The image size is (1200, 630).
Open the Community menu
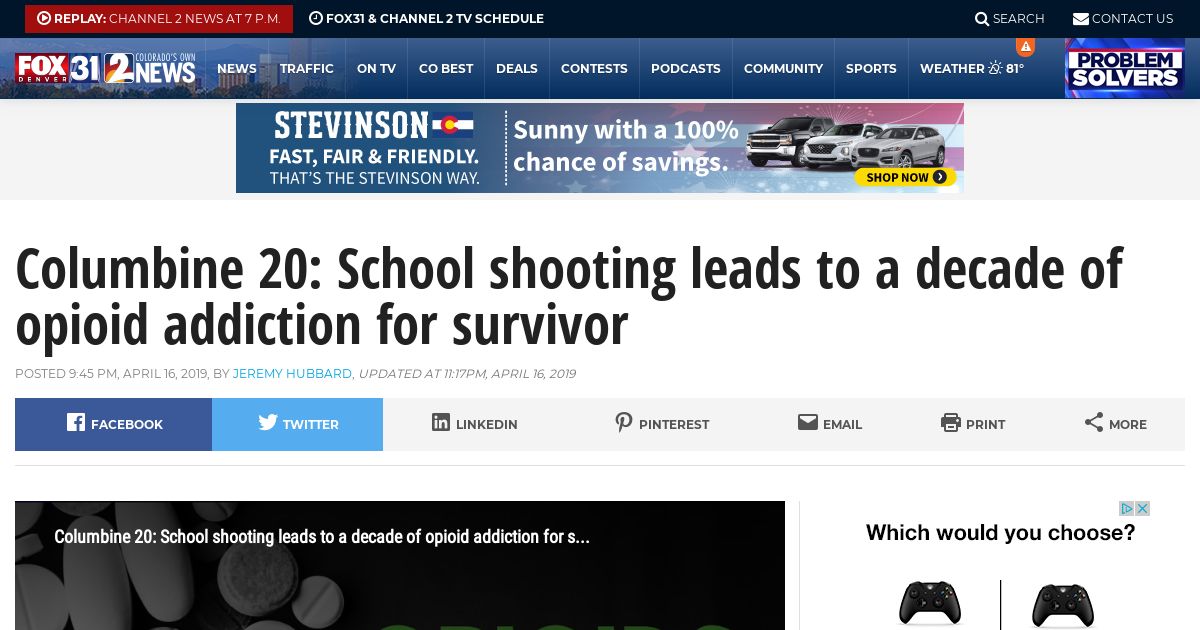click(x=783, y=69)
